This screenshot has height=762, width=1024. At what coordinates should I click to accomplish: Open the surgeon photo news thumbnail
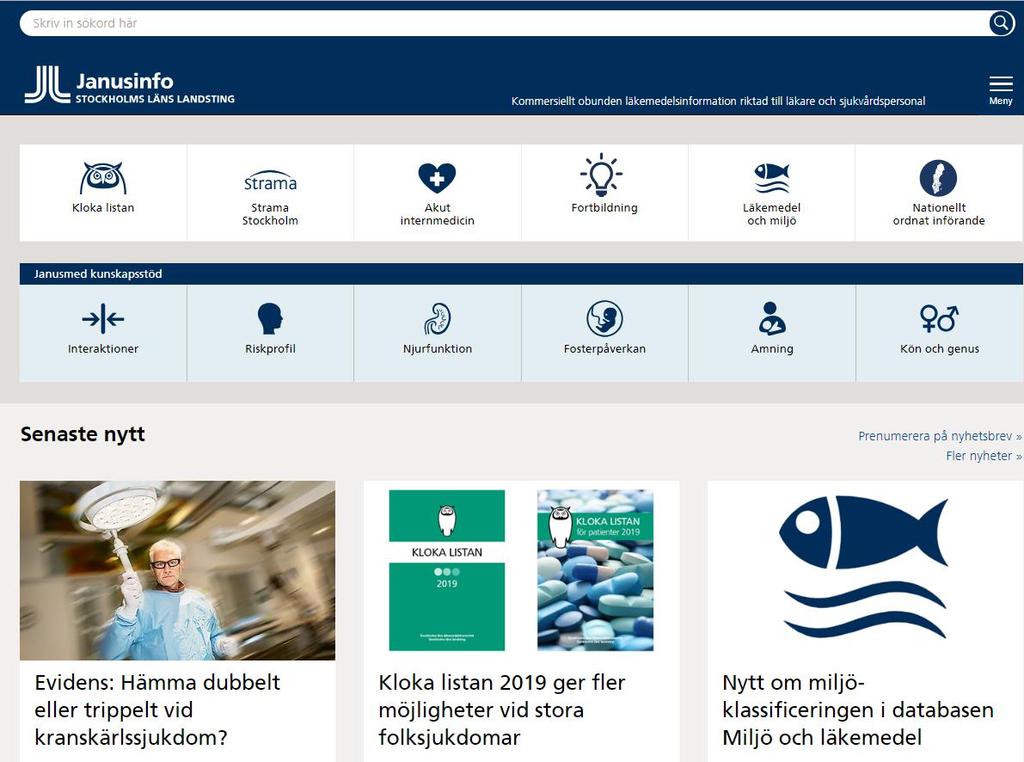pyautogui.click(x=177, y=571)
